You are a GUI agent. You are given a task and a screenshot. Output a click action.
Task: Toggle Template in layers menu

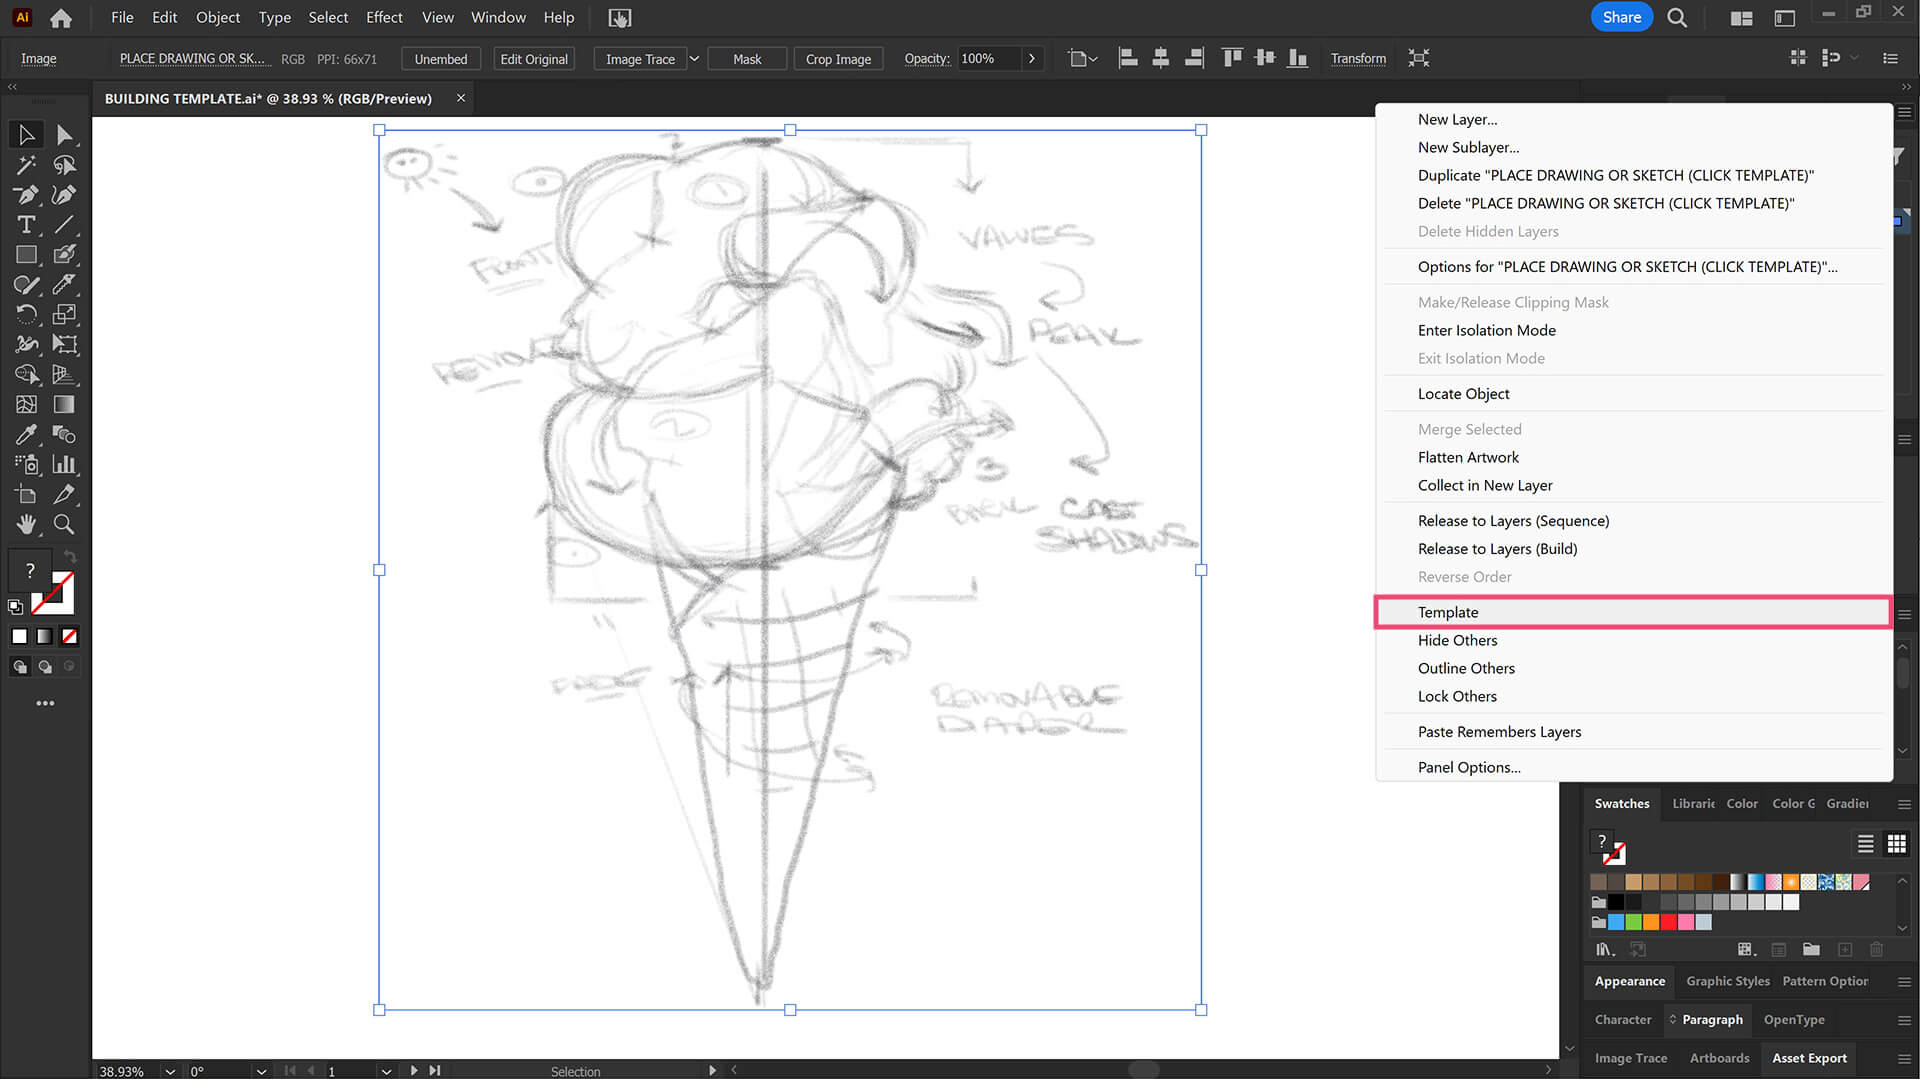point(1633,612)
